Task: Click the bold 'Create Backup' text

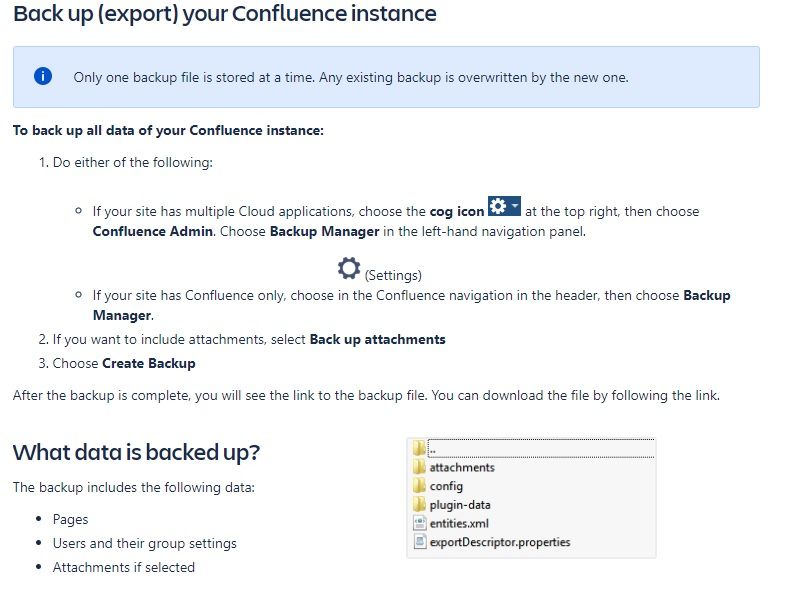Action: (x=149, y=363)
